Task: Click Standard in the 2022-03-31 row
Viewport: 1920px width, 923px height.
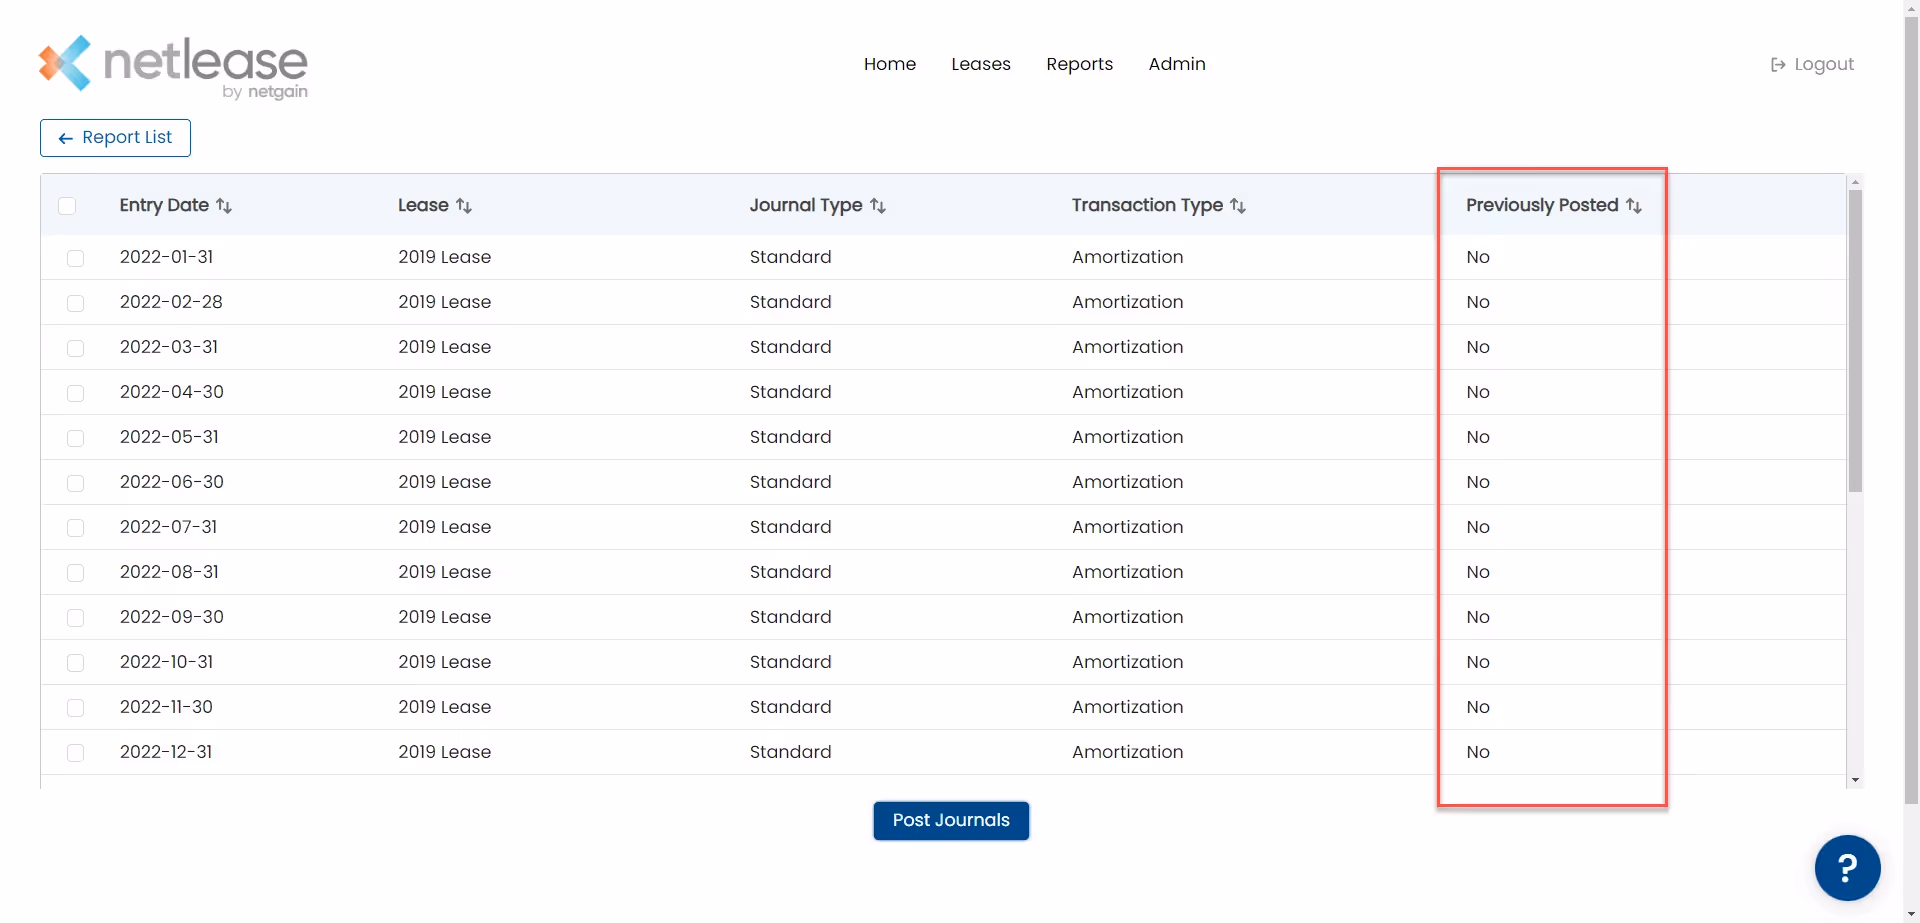Action: [790, 347]
